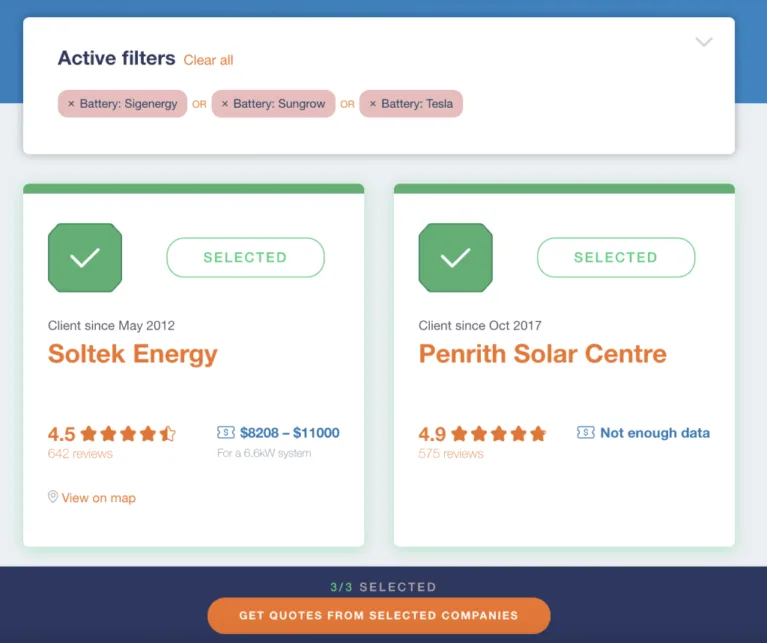Toggle the SELECTED button on Soltek Energy
Image resolution: width=767 pixels, height=643 pixels.
(x=245, y=257)
